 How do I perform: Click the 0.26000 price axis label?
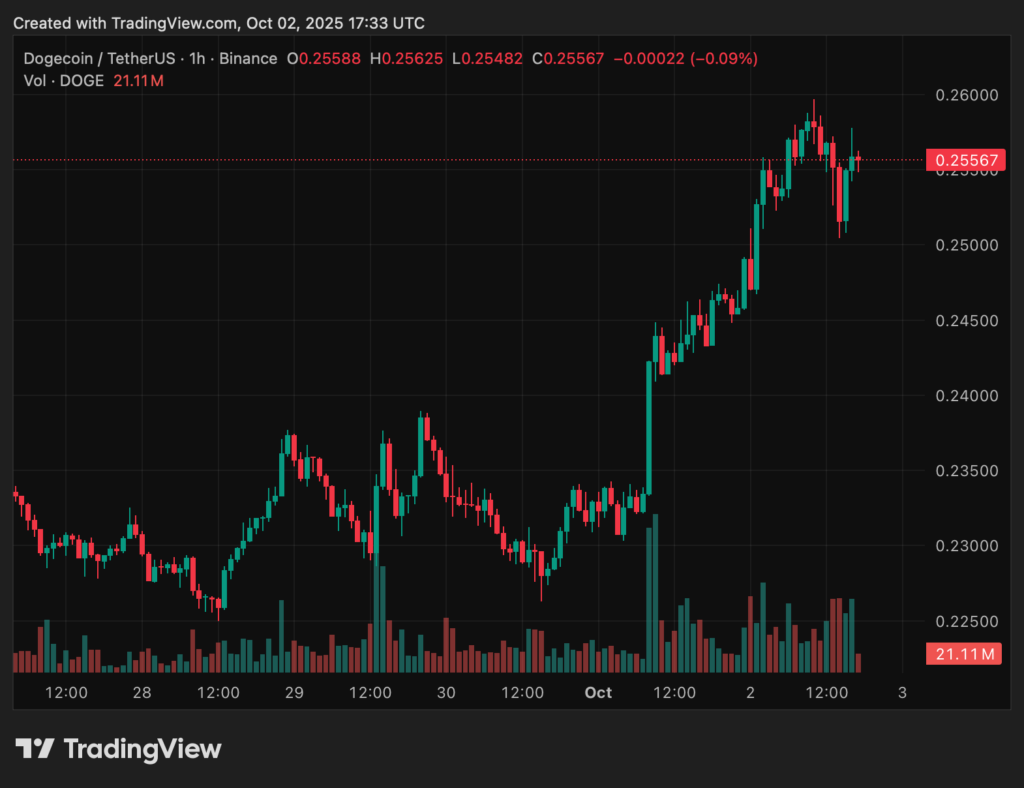tap(965, 96)
